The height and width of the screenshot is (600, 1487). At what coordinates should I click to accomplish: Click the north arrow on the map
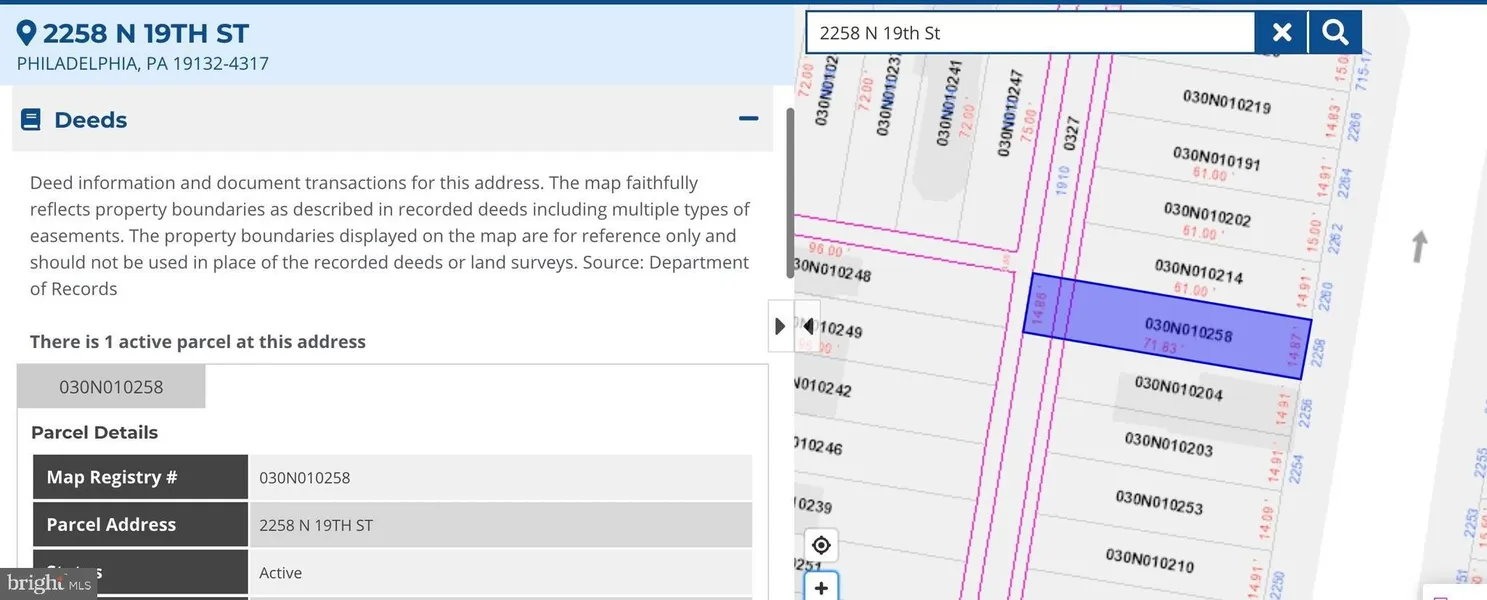[x=1418, y=246]
